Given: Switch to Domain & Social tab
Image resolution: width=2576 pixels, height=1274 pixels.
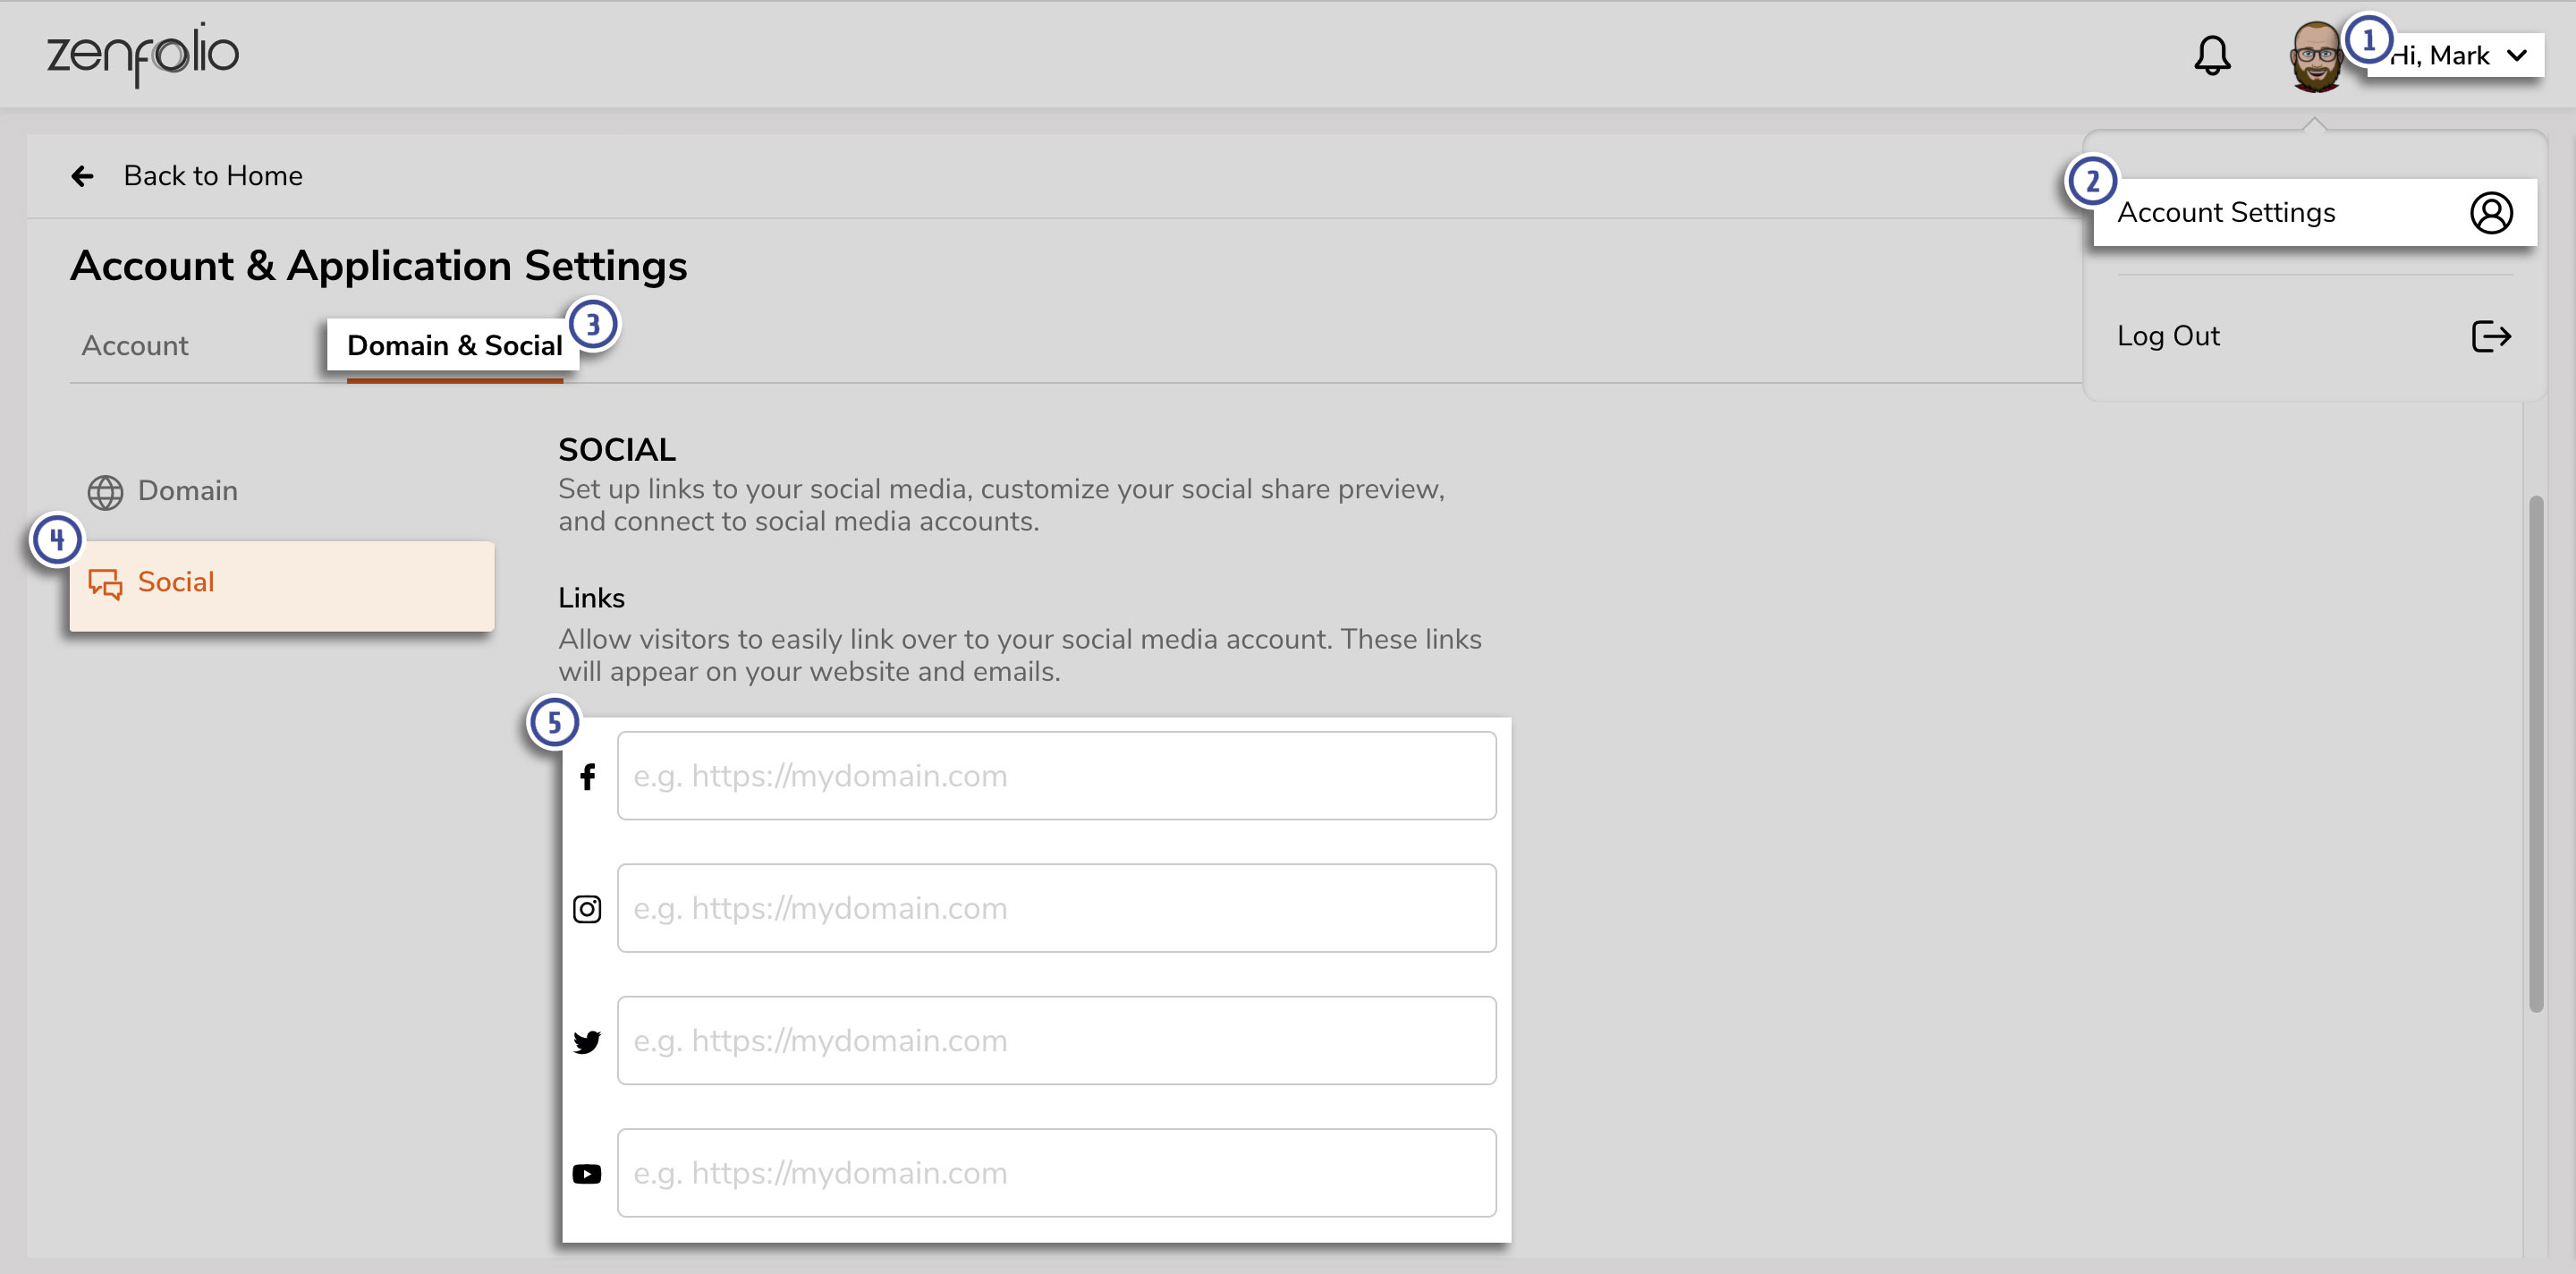Looking at the screenshot, I should click(x=454, y=346).
